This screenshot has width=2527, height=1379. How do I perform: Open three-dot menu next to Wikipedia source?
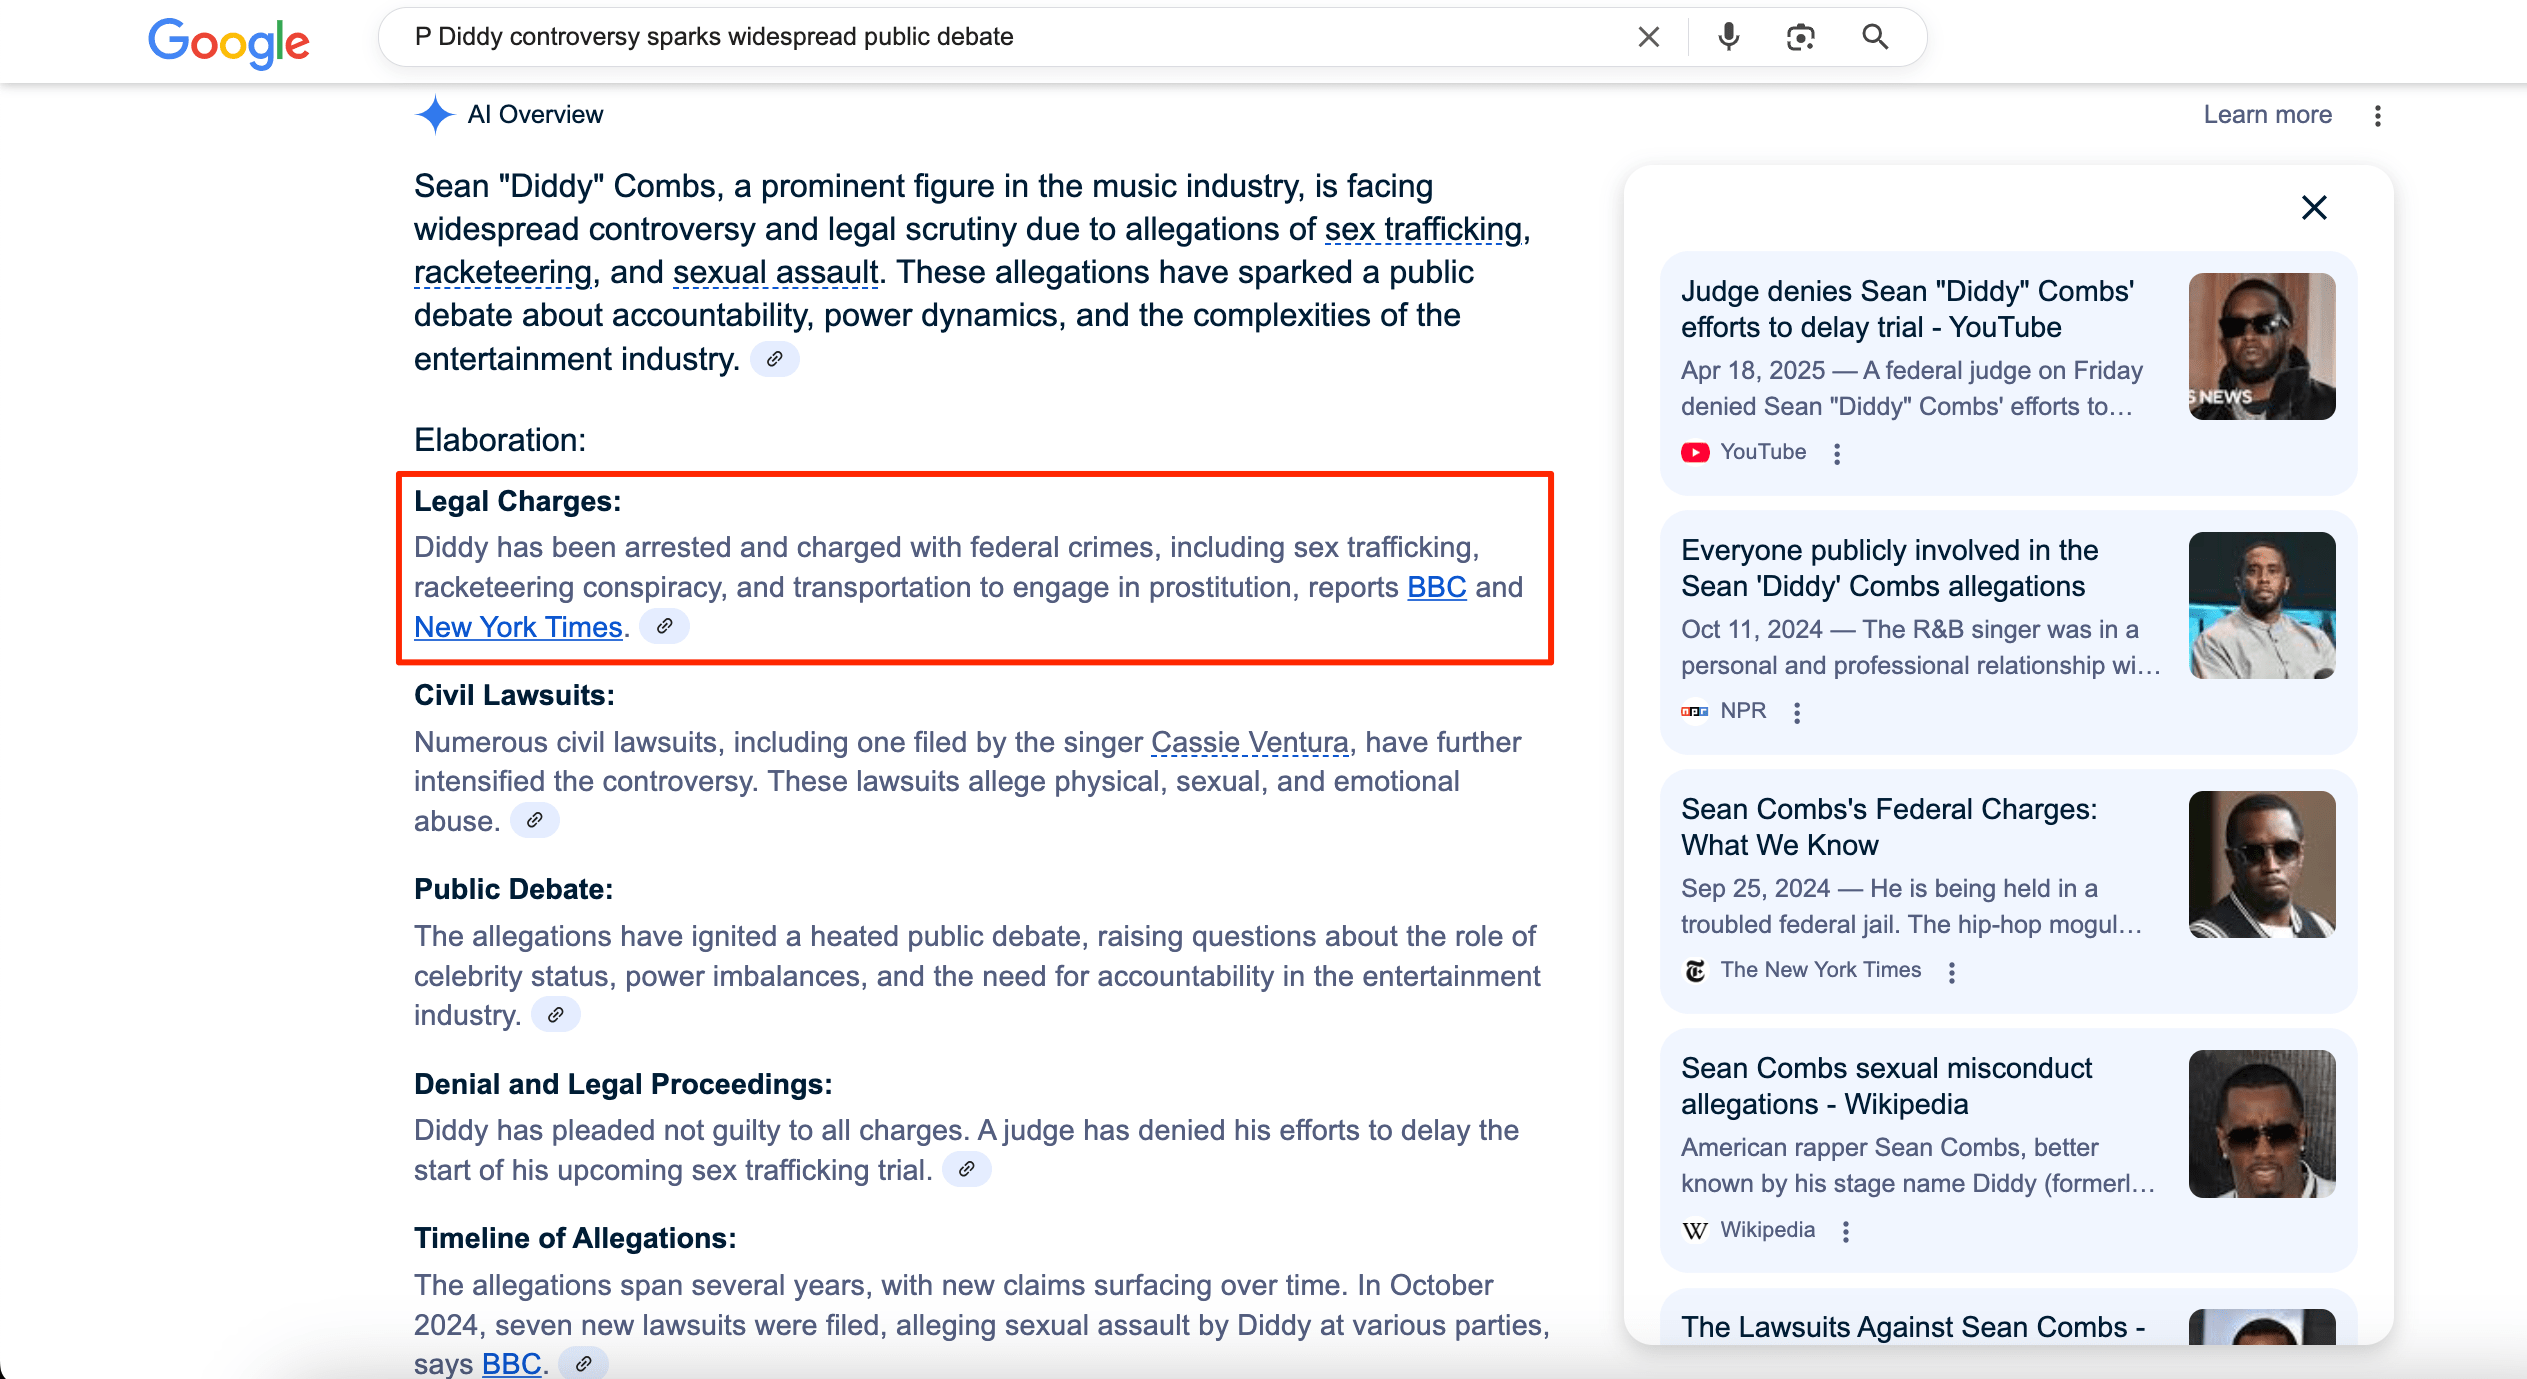1846,1231
